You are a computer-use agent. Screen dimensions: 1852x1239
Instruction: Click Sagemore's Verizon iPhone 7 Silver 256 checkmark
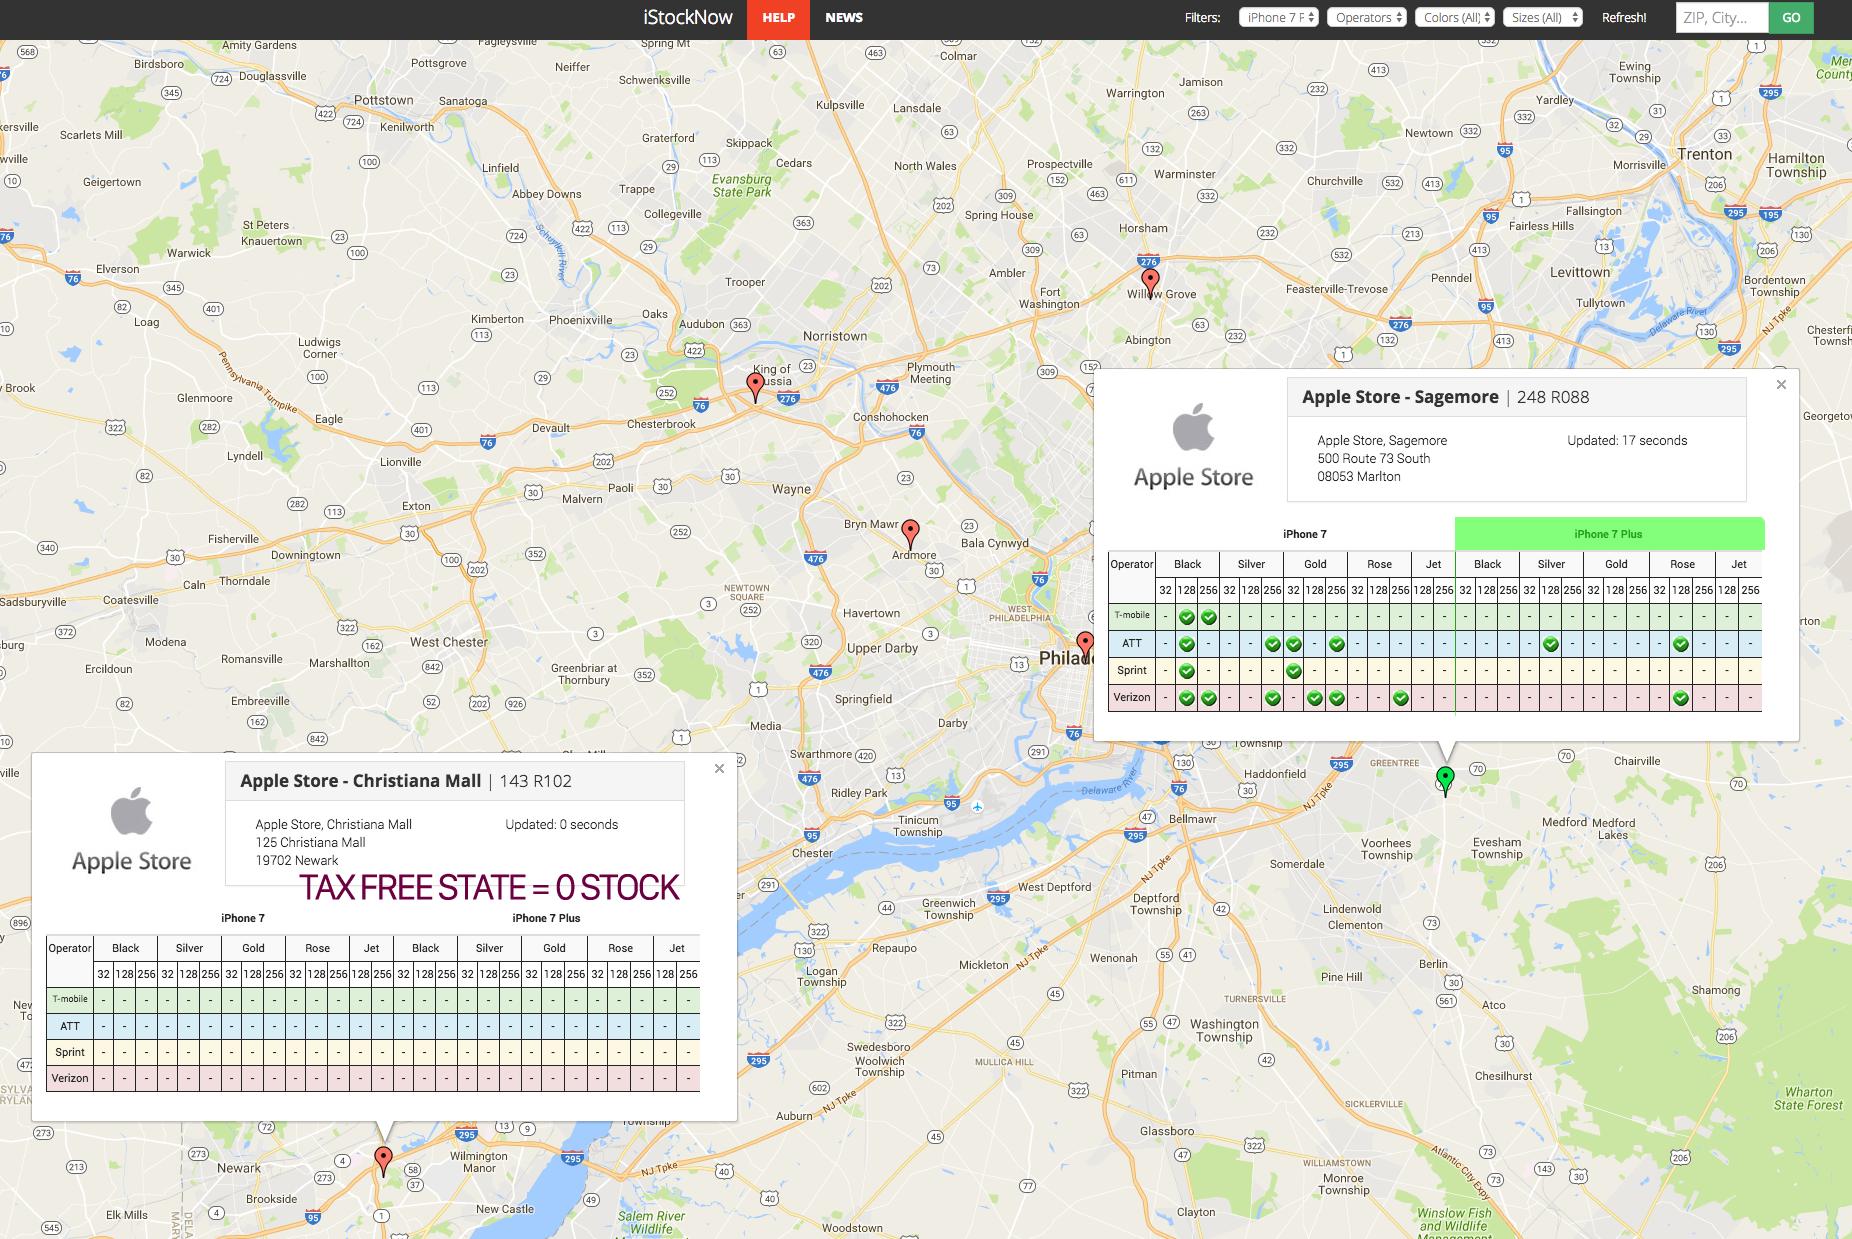click(1273, 698)
